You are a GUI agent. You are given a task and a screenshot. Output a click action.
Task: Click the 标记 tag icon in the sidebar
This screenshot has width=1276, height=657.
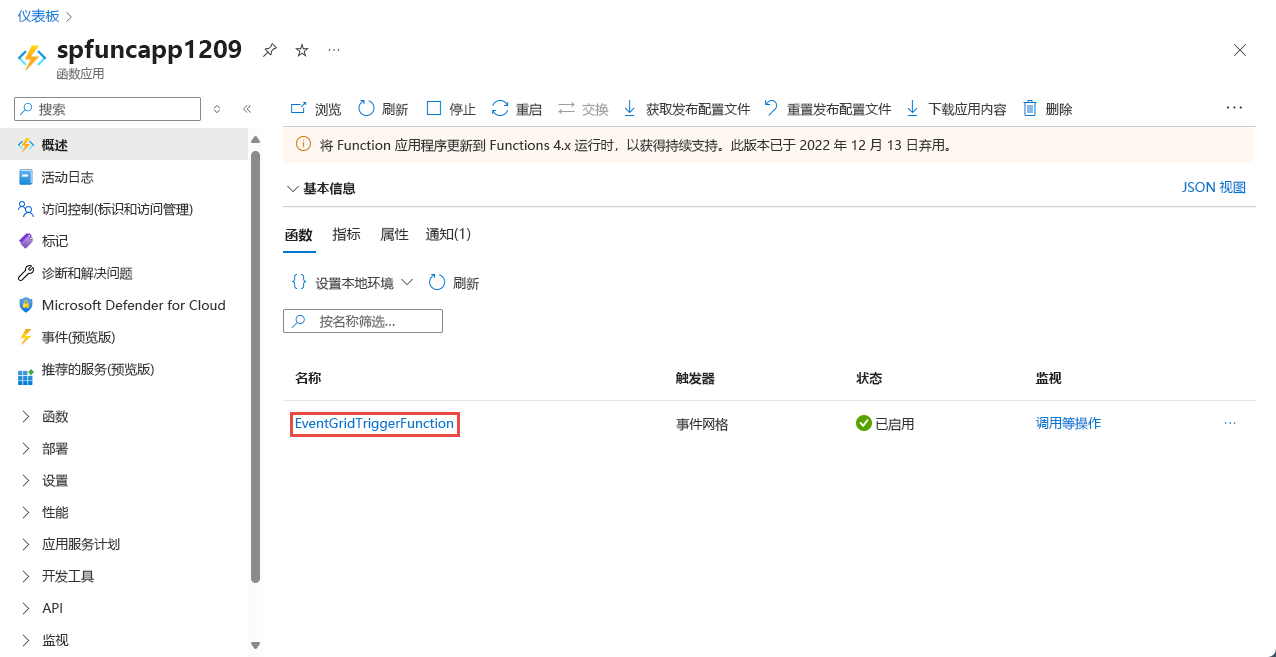(26, 241)
